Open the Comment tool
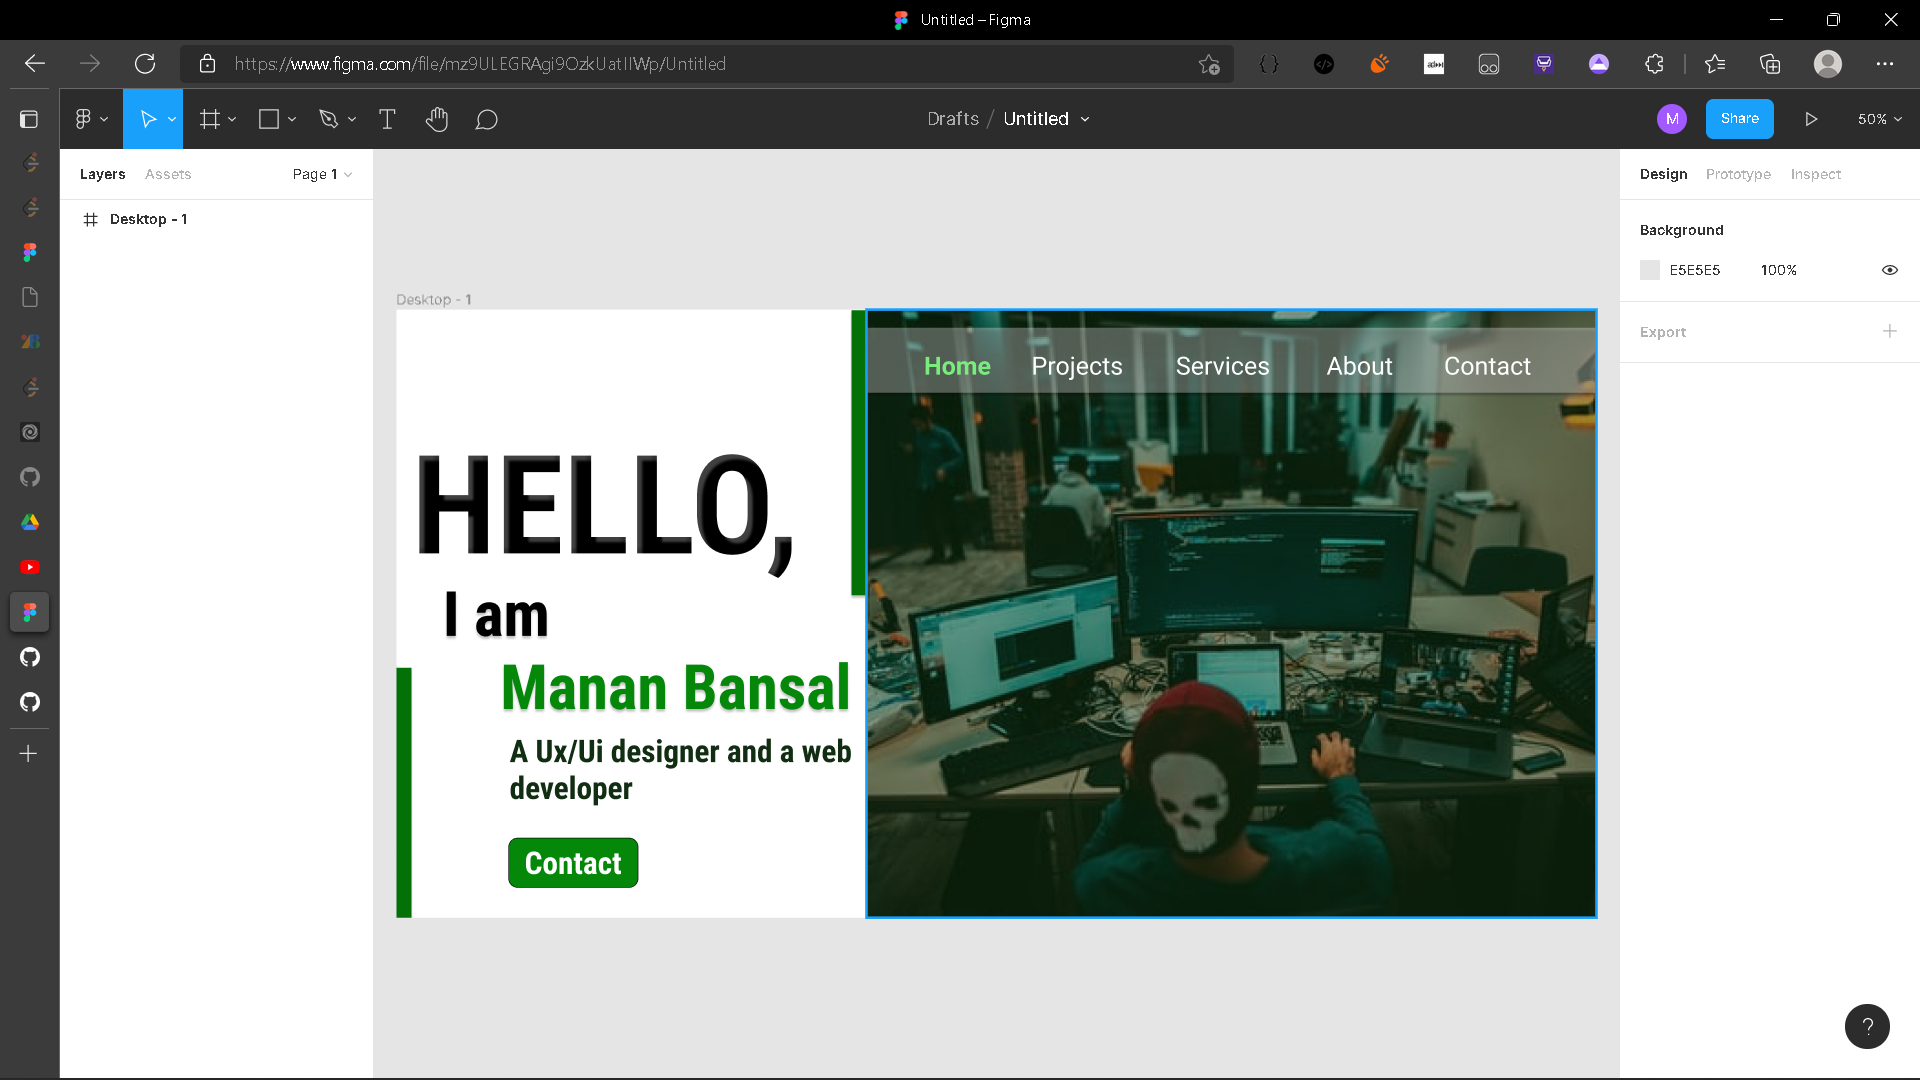Screen dimensions: 1920x1080 click(487, 119)
